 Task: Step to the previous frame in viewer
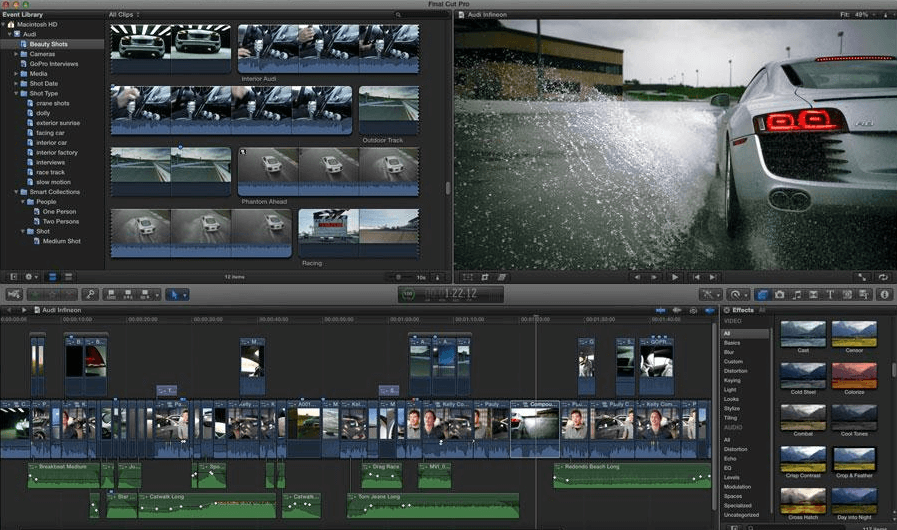point(637,277)
